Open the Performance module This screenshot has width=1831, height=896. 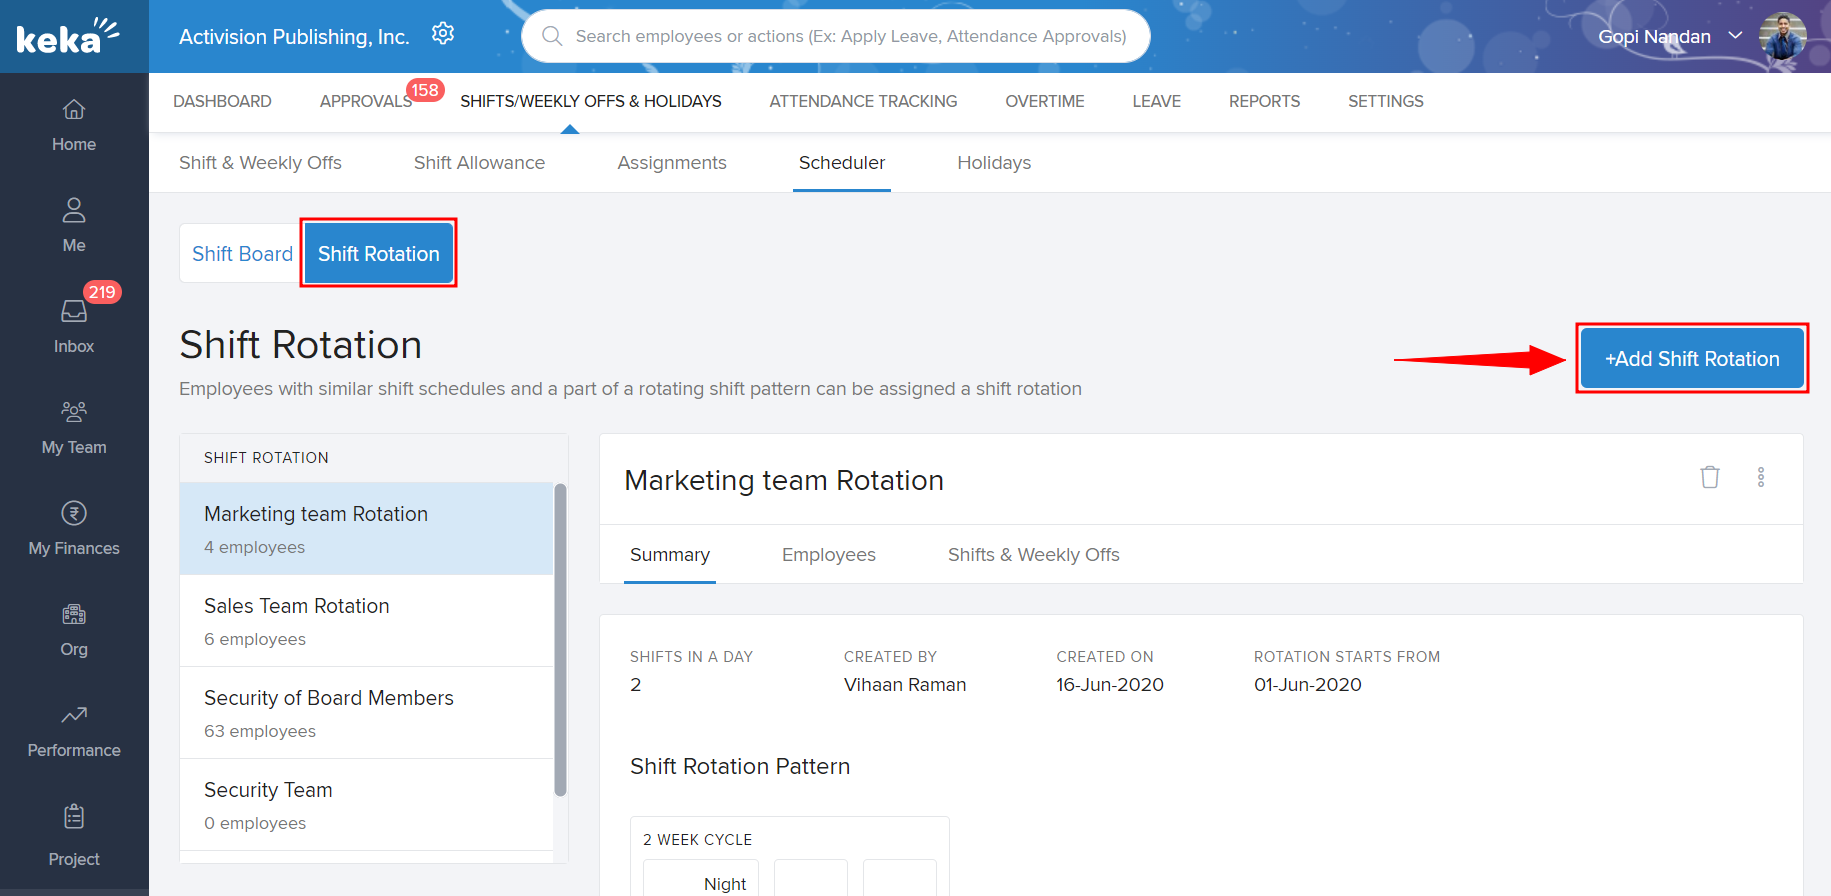74,730
